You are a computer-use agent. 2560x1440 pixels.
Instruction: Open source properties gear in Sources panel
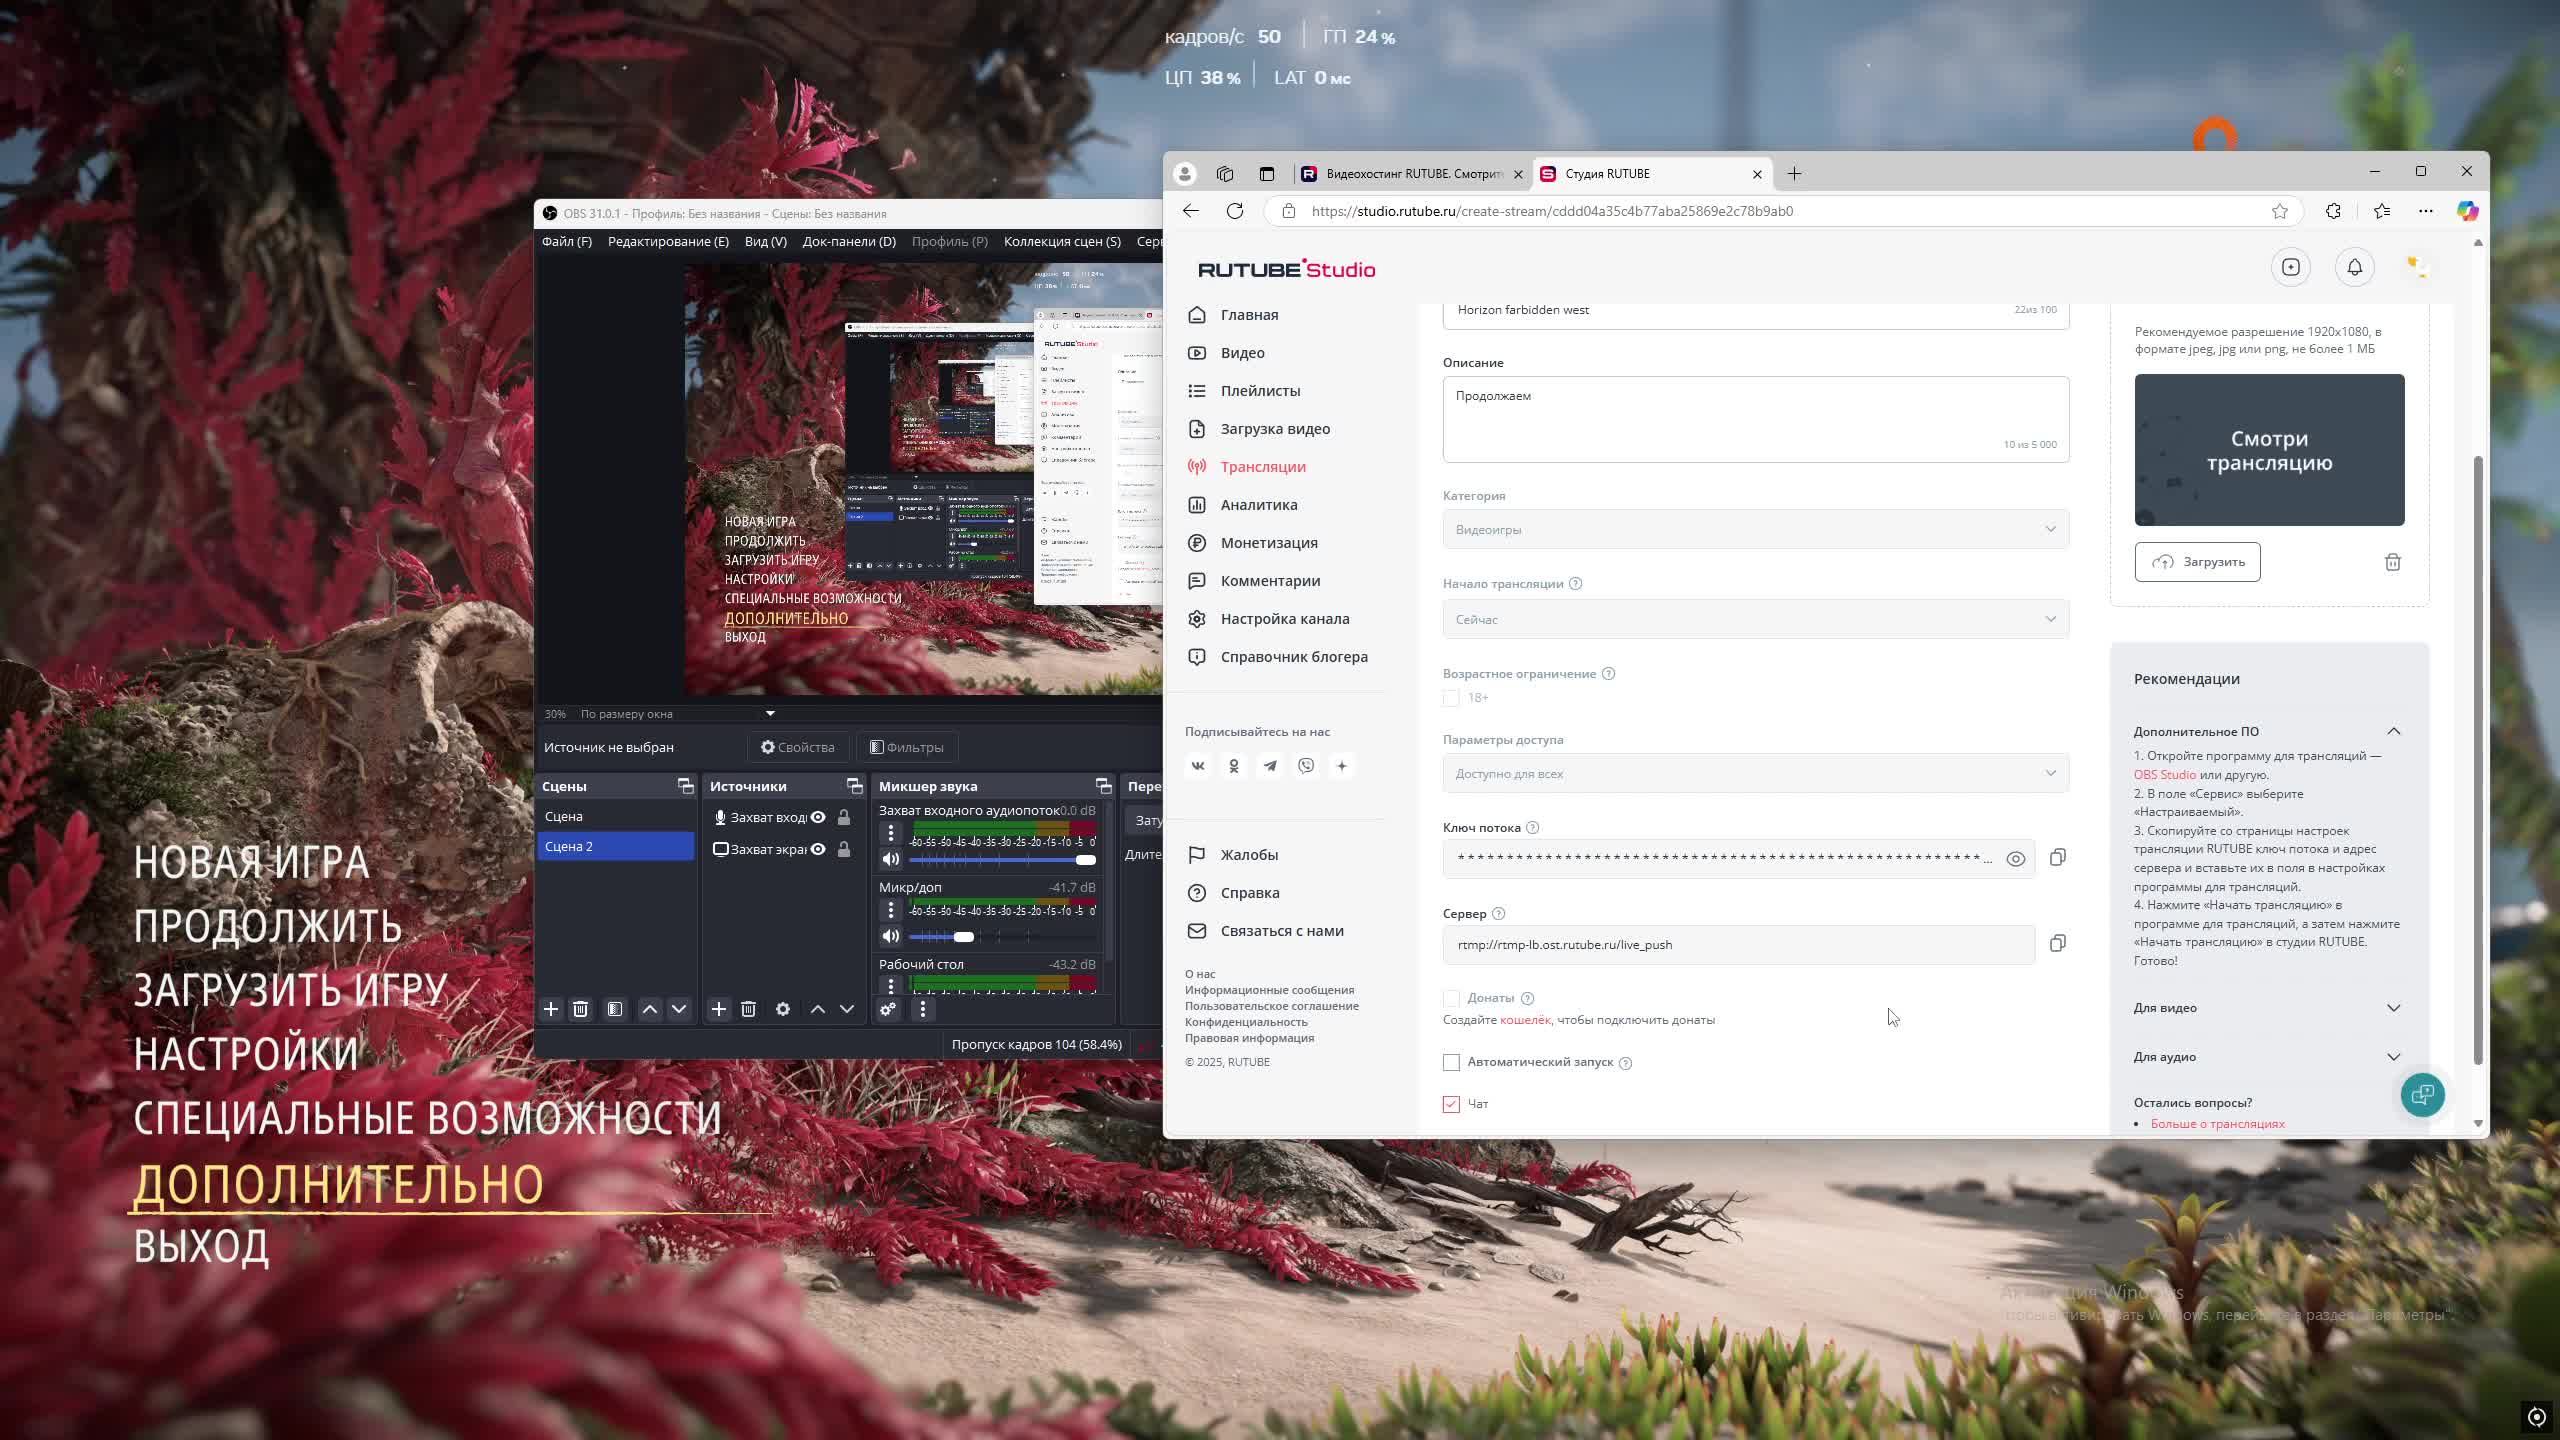point(783,1009)
